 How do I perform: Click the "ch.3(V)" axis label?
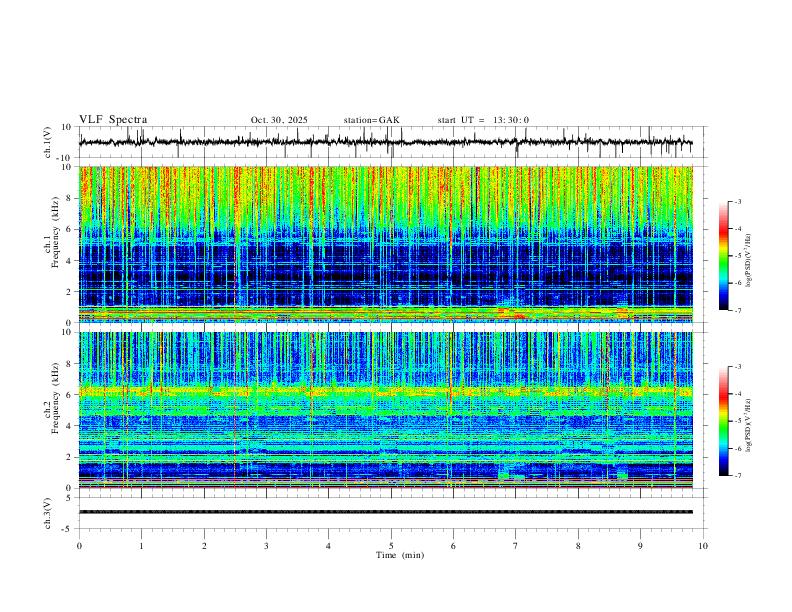tap(48, 513)
